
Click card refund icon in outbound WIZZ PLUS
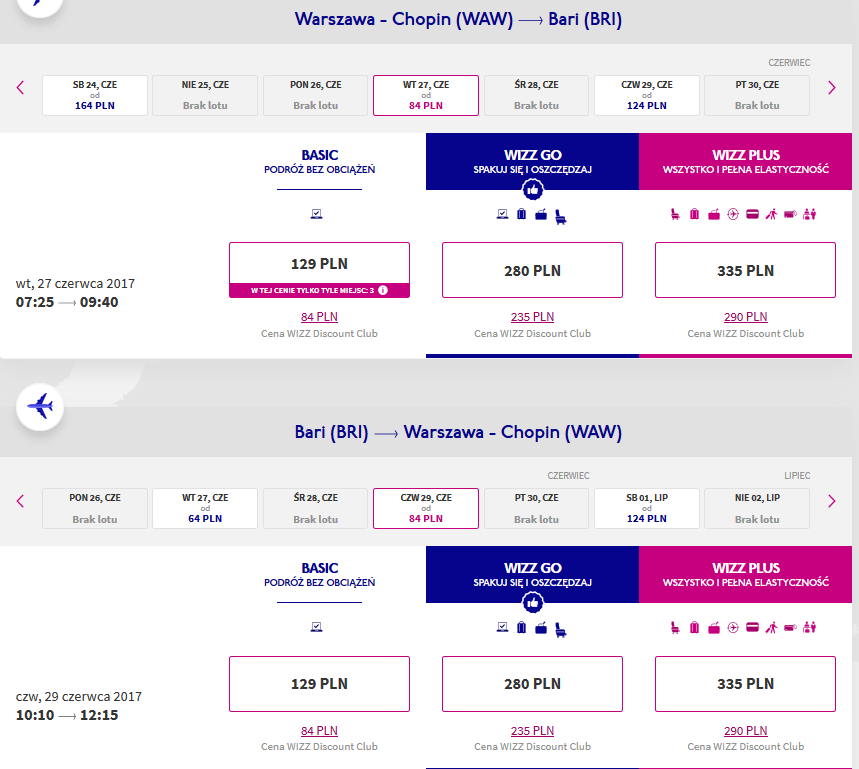753,214
